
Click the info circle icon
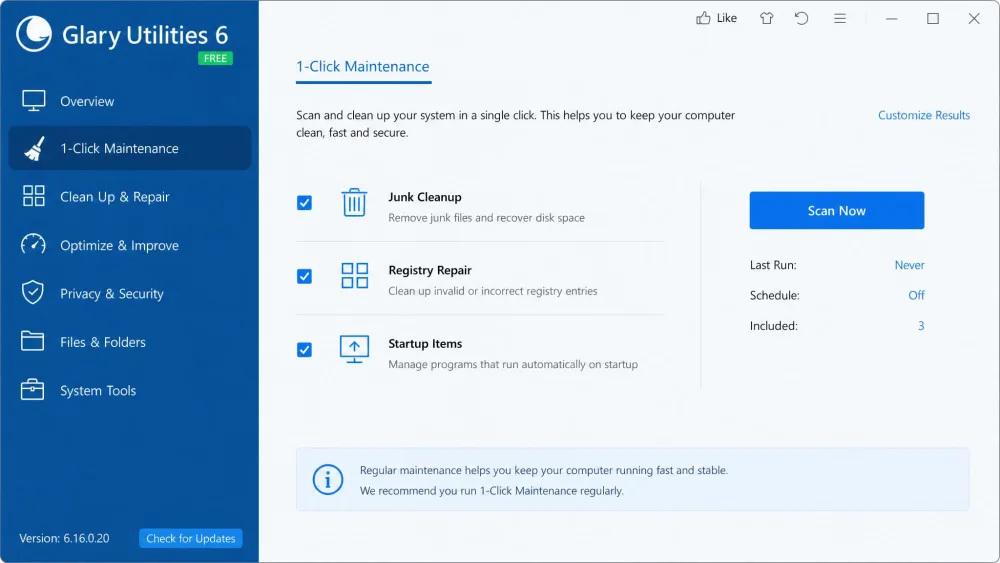pos(328,479)
